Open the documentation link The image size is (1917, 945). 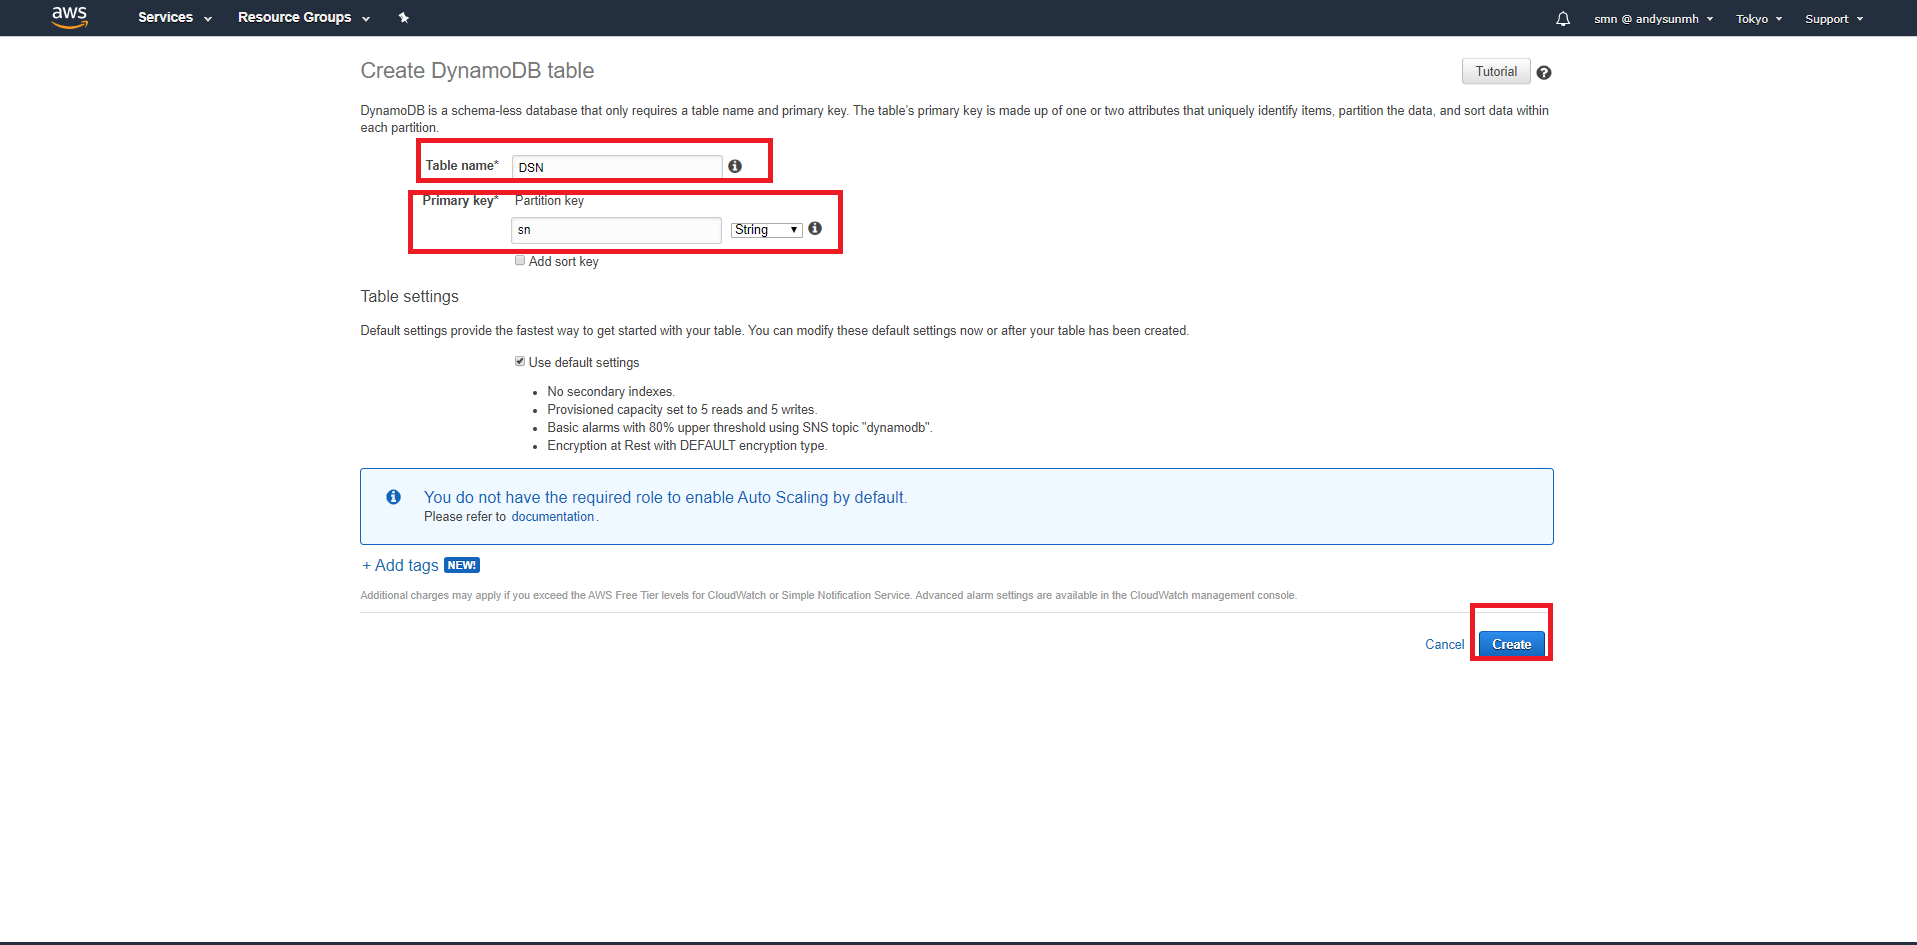tap(552, 517)
